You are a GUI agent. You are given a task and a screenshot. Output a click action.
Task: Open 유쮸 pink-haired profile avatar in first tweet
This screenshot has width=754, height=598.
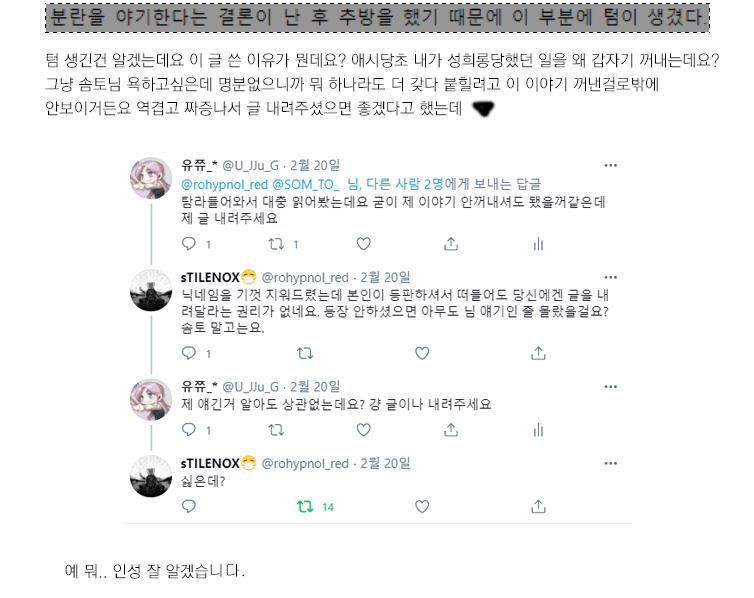click(151, 178)
